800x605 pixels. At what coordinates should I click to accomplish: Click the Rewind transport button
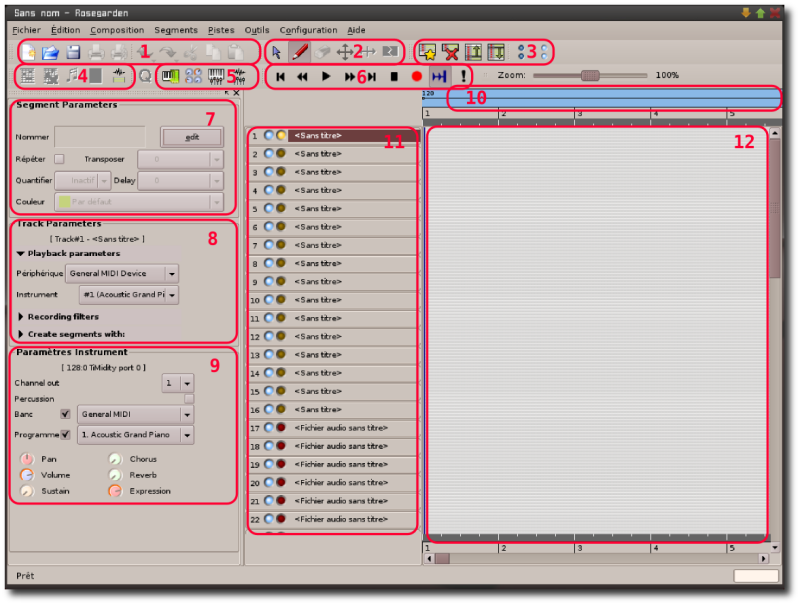pos(302,77)
